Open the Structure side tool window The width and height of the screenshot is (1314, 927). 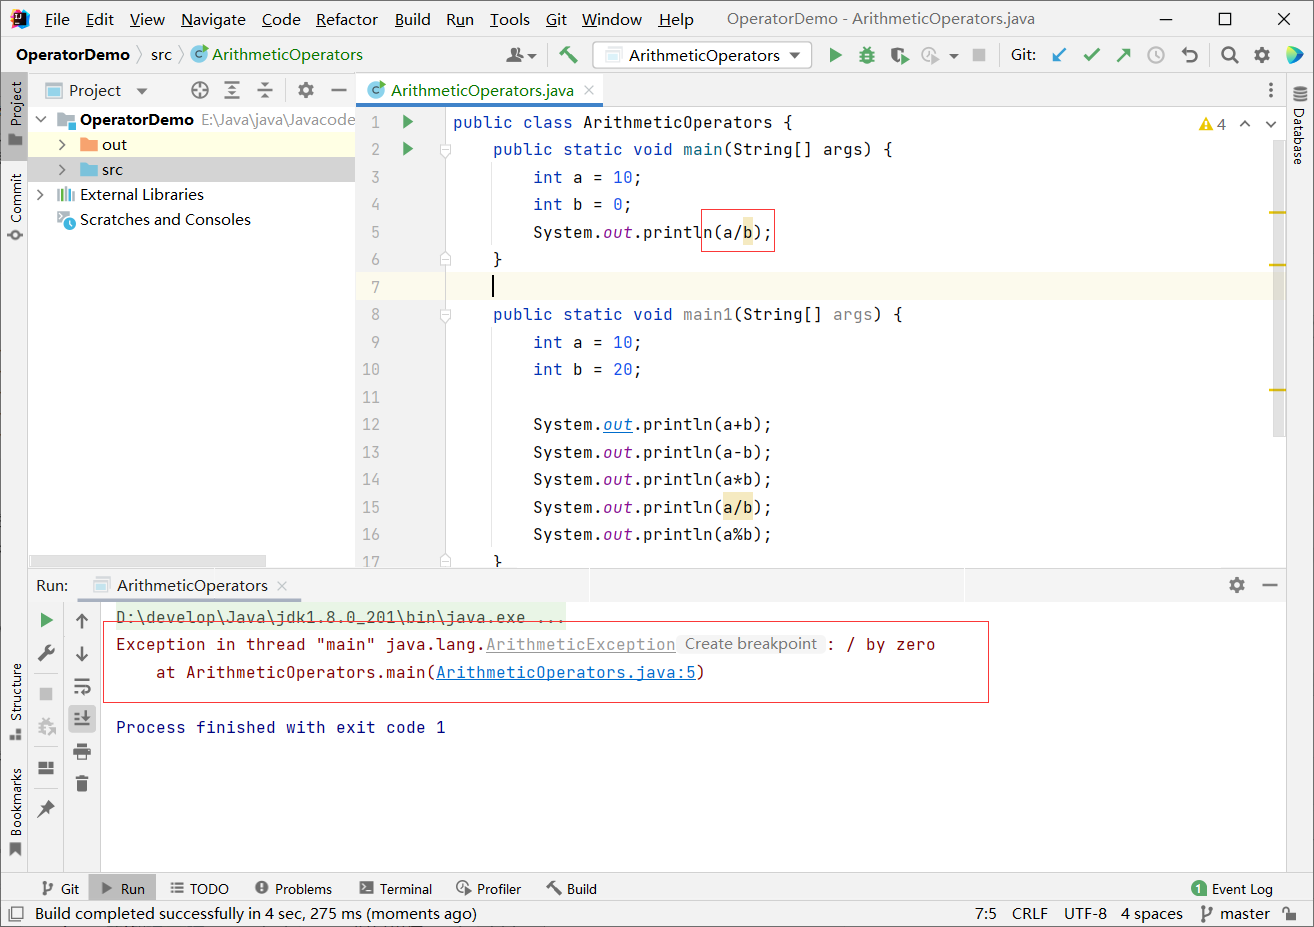(15, 701)
